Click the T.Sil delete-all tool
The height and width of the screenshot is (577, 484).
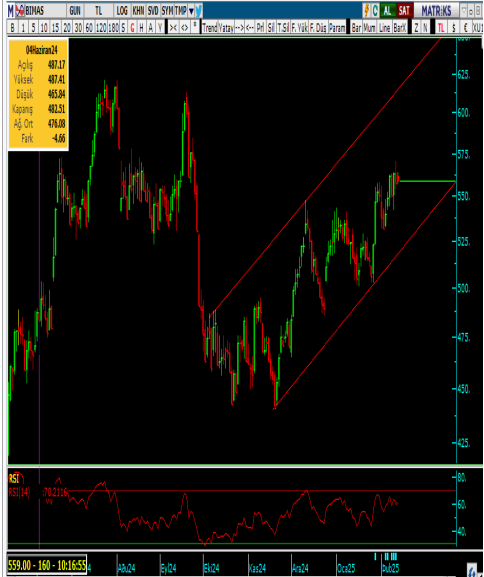pyautogui.click(x=283, y=27)
